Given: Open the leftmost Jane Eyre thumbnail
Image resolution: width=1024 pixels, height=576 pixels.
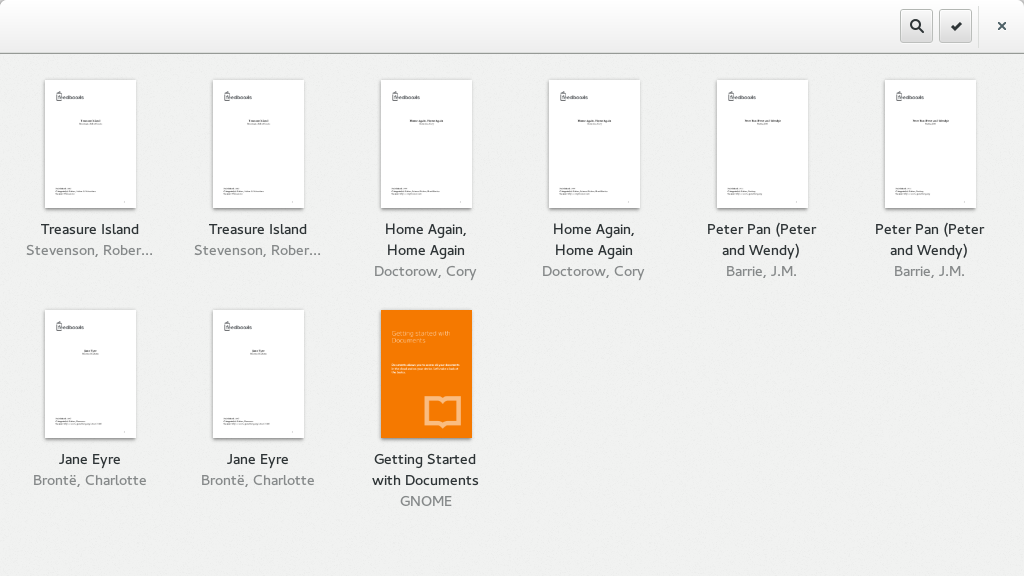Looking at the screenshot, I should (x=90, y=373).
